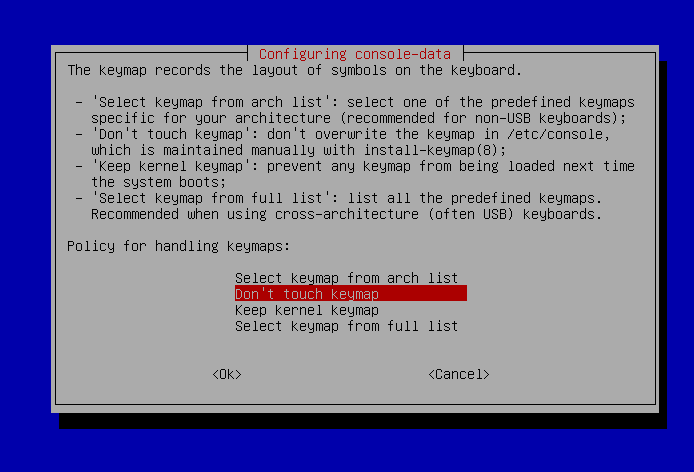Click the <Cancel> button

[x=459, y=374]
